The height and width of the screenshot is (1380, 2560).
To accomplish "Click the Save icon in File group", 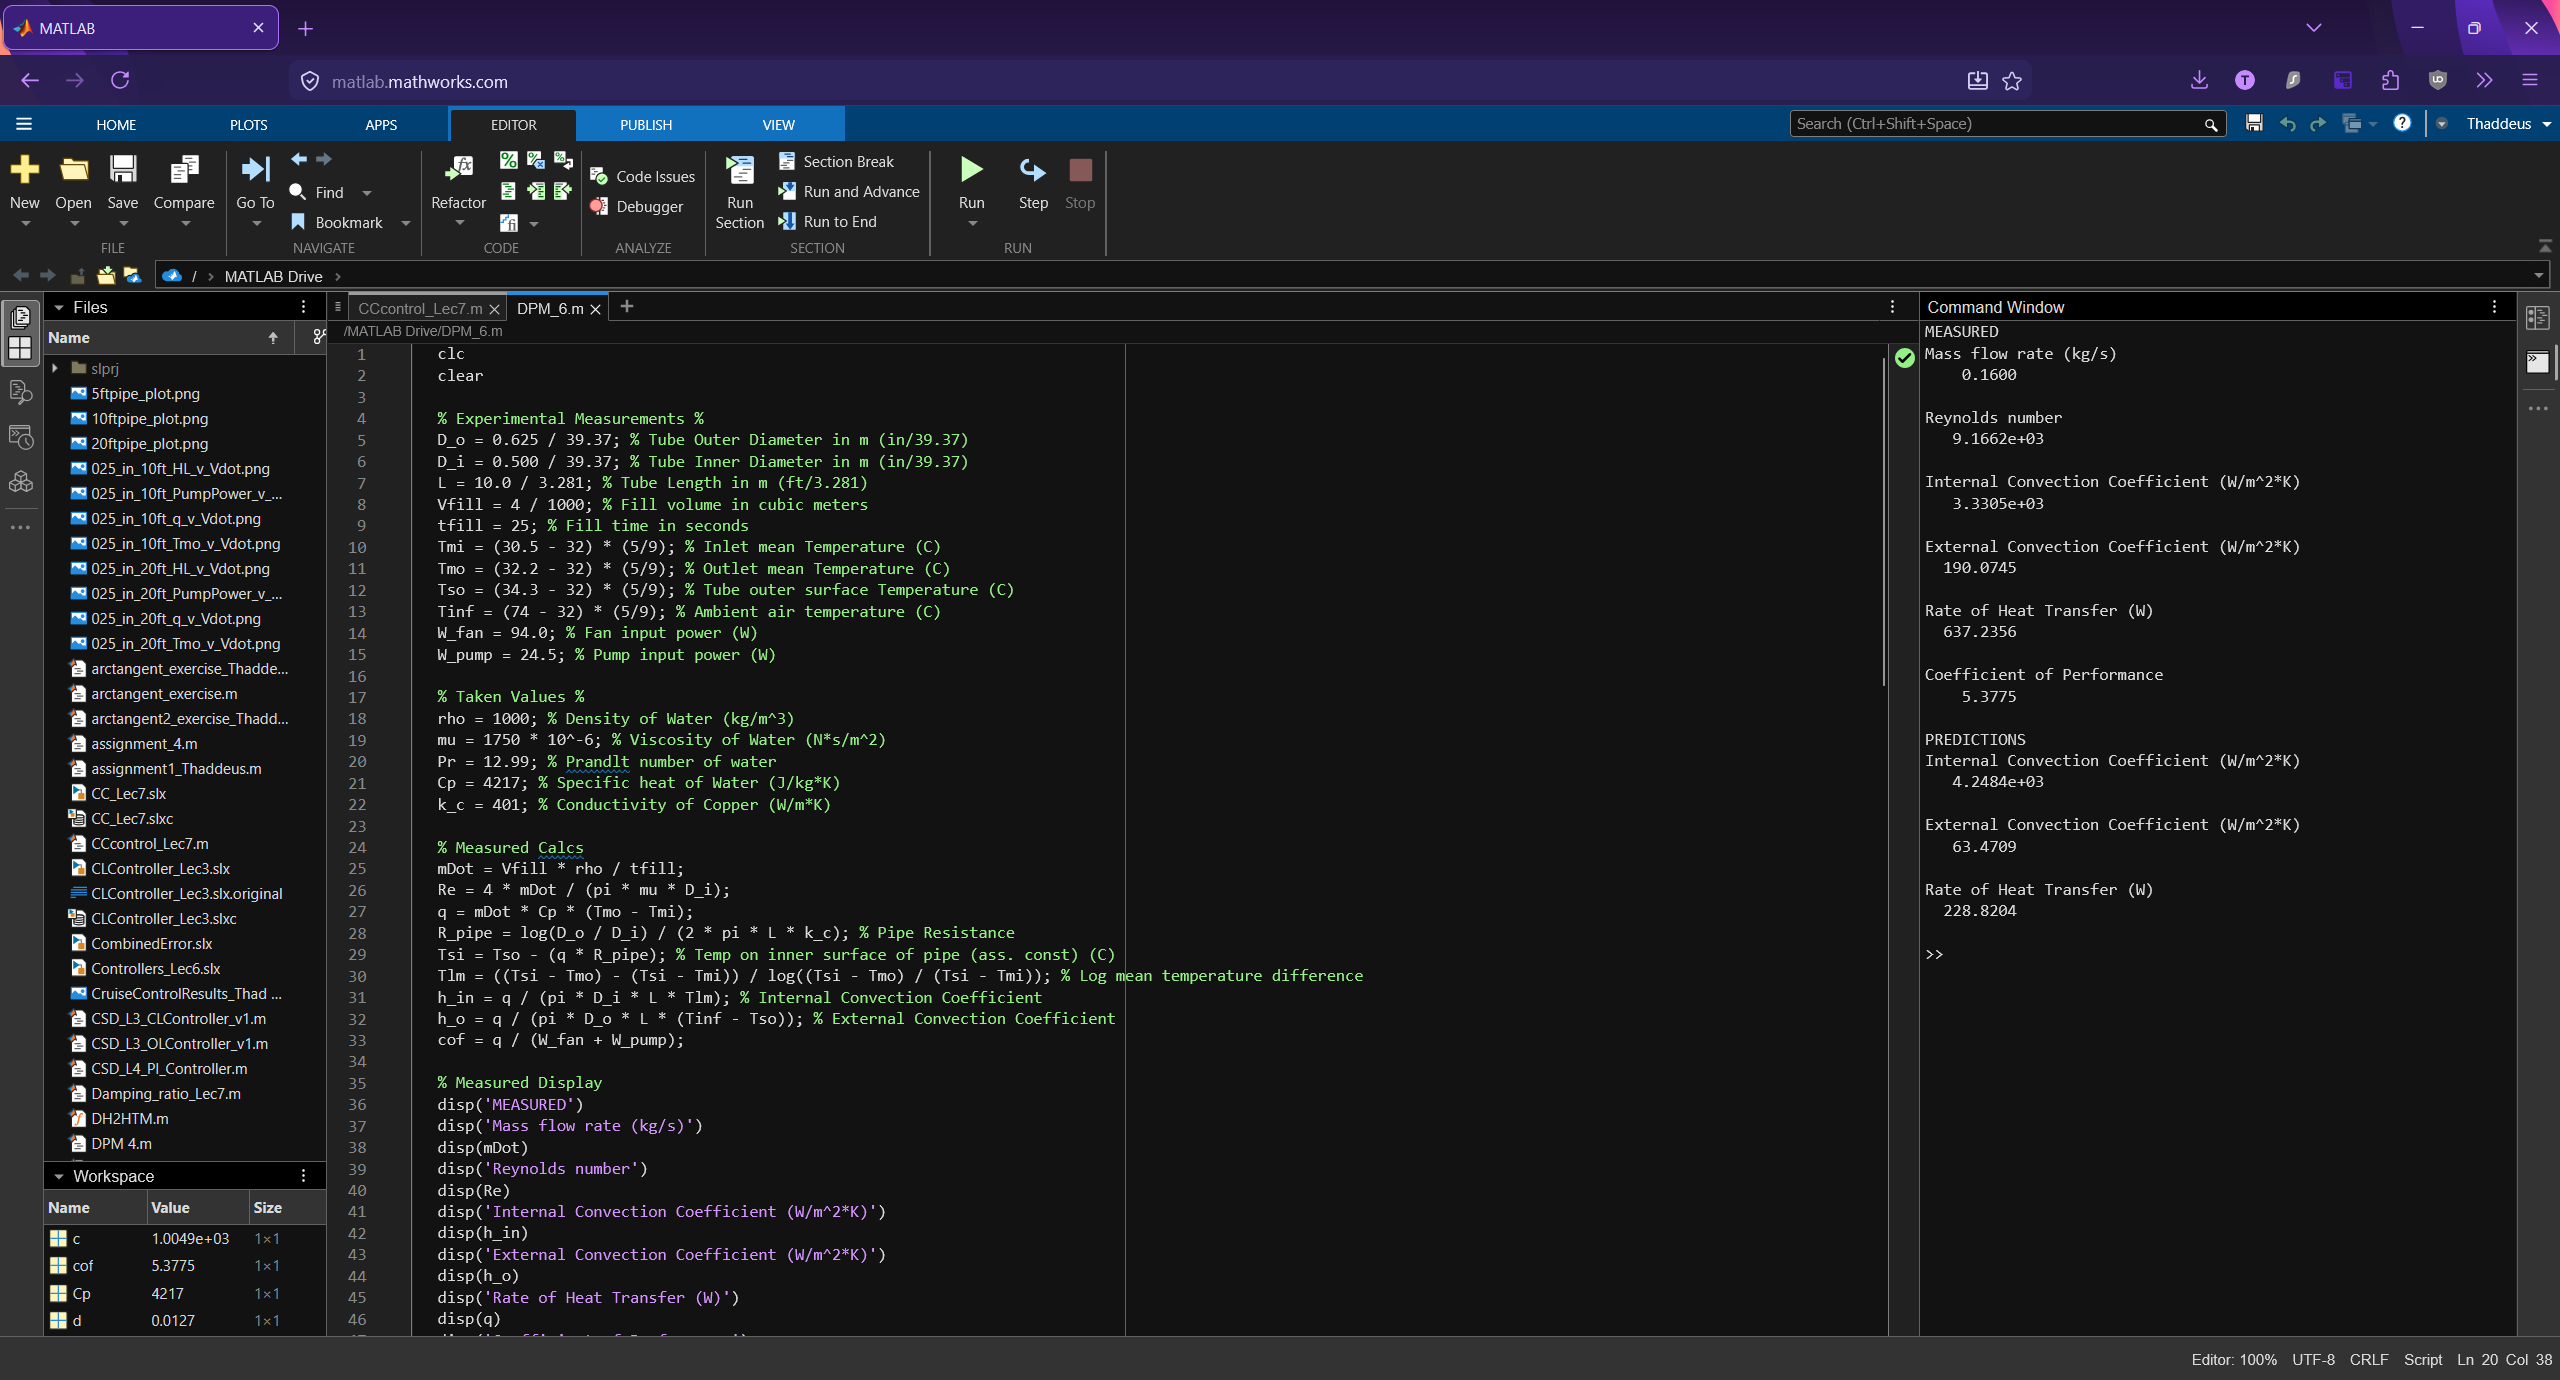I will tap(123, 170).
